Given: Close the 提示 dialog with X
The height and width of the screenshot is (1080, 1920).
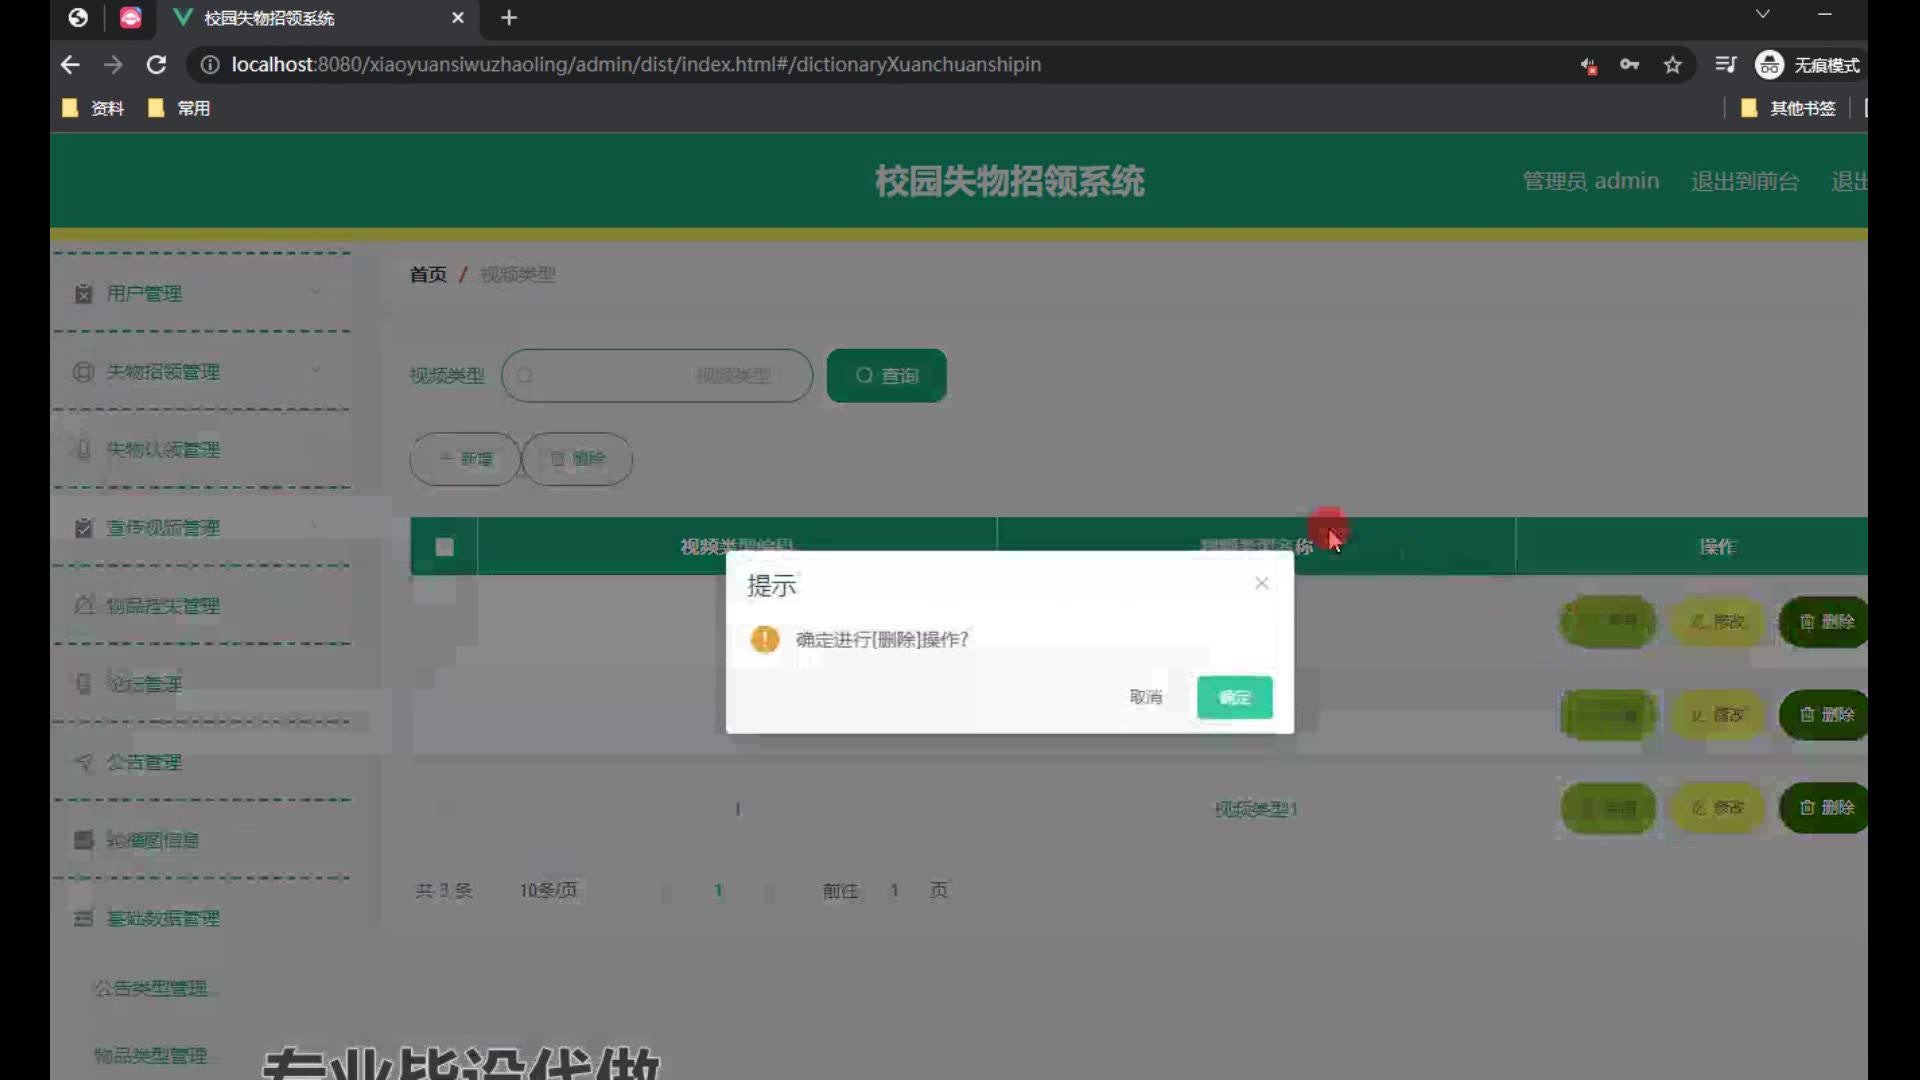Looking at the screenshot, I should (1262, 583).
